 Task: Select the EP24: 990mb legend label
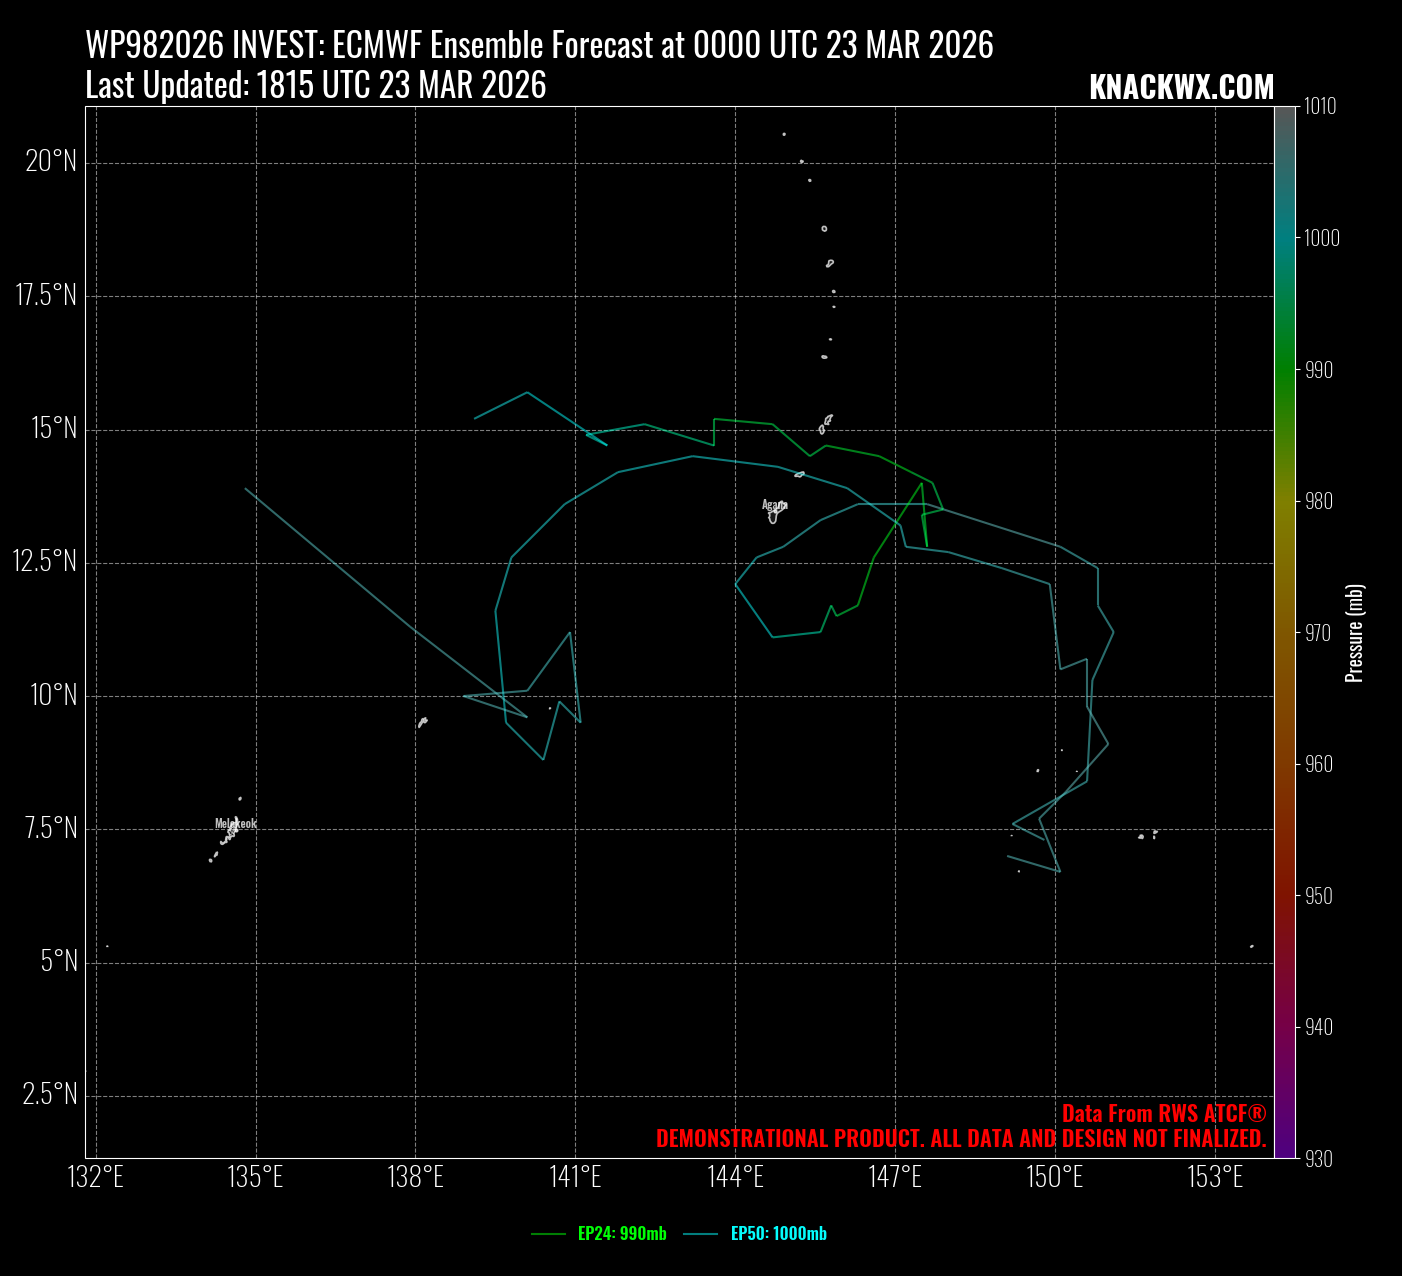[x=622, y=1234]
